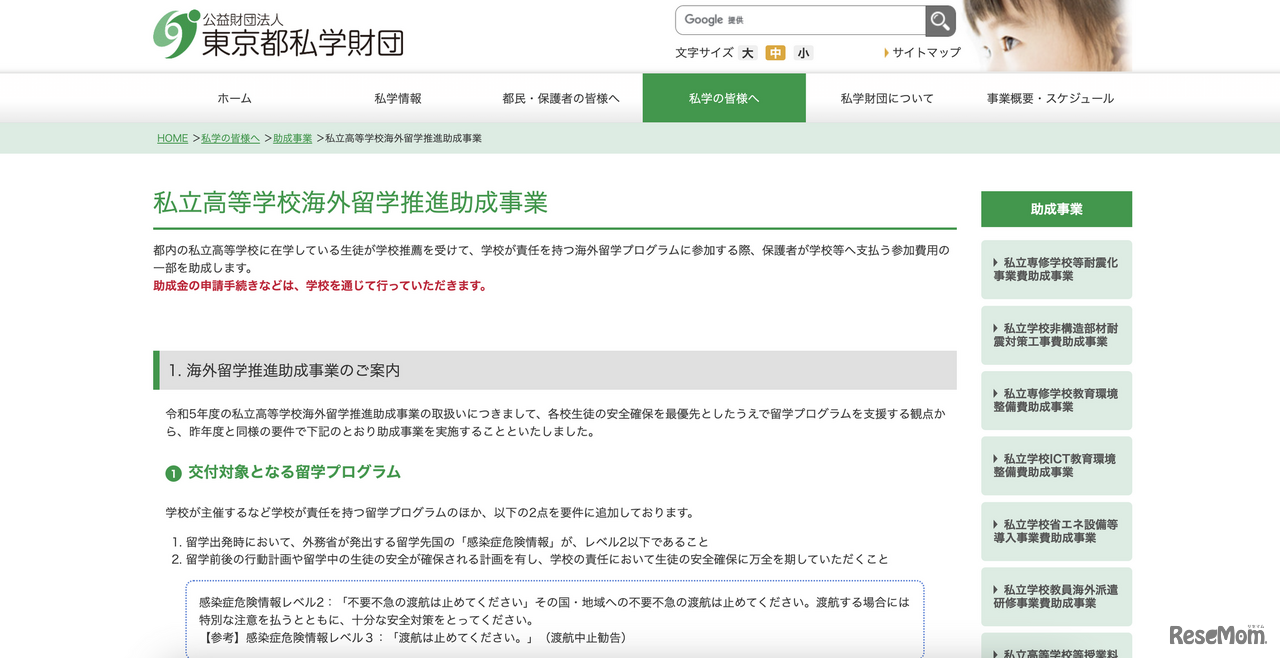The height and width of the screenshot is (658, 1280).
Task: Click the triangle icon on 私立学校ICT教育環境整備費助成事業
Action: [x=995, y=458]
